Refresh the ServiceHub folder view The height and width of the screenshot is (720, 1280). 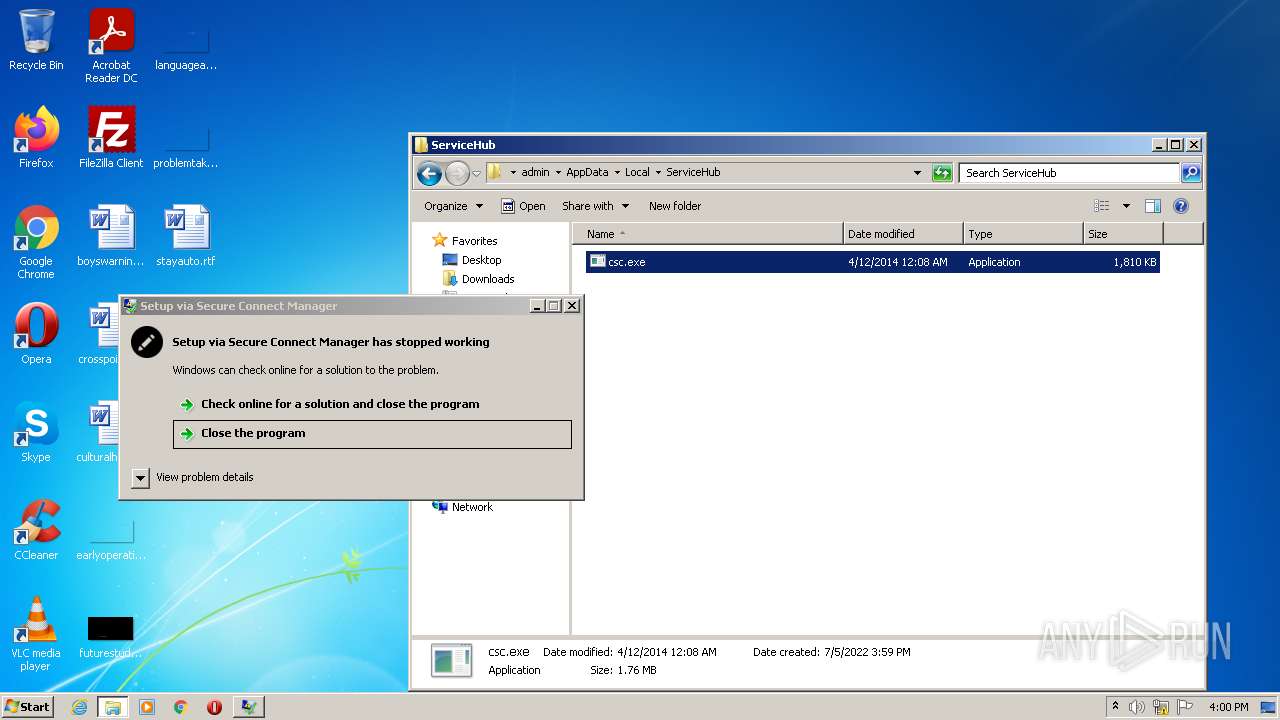pyautogui.click(x=942, y=173)
